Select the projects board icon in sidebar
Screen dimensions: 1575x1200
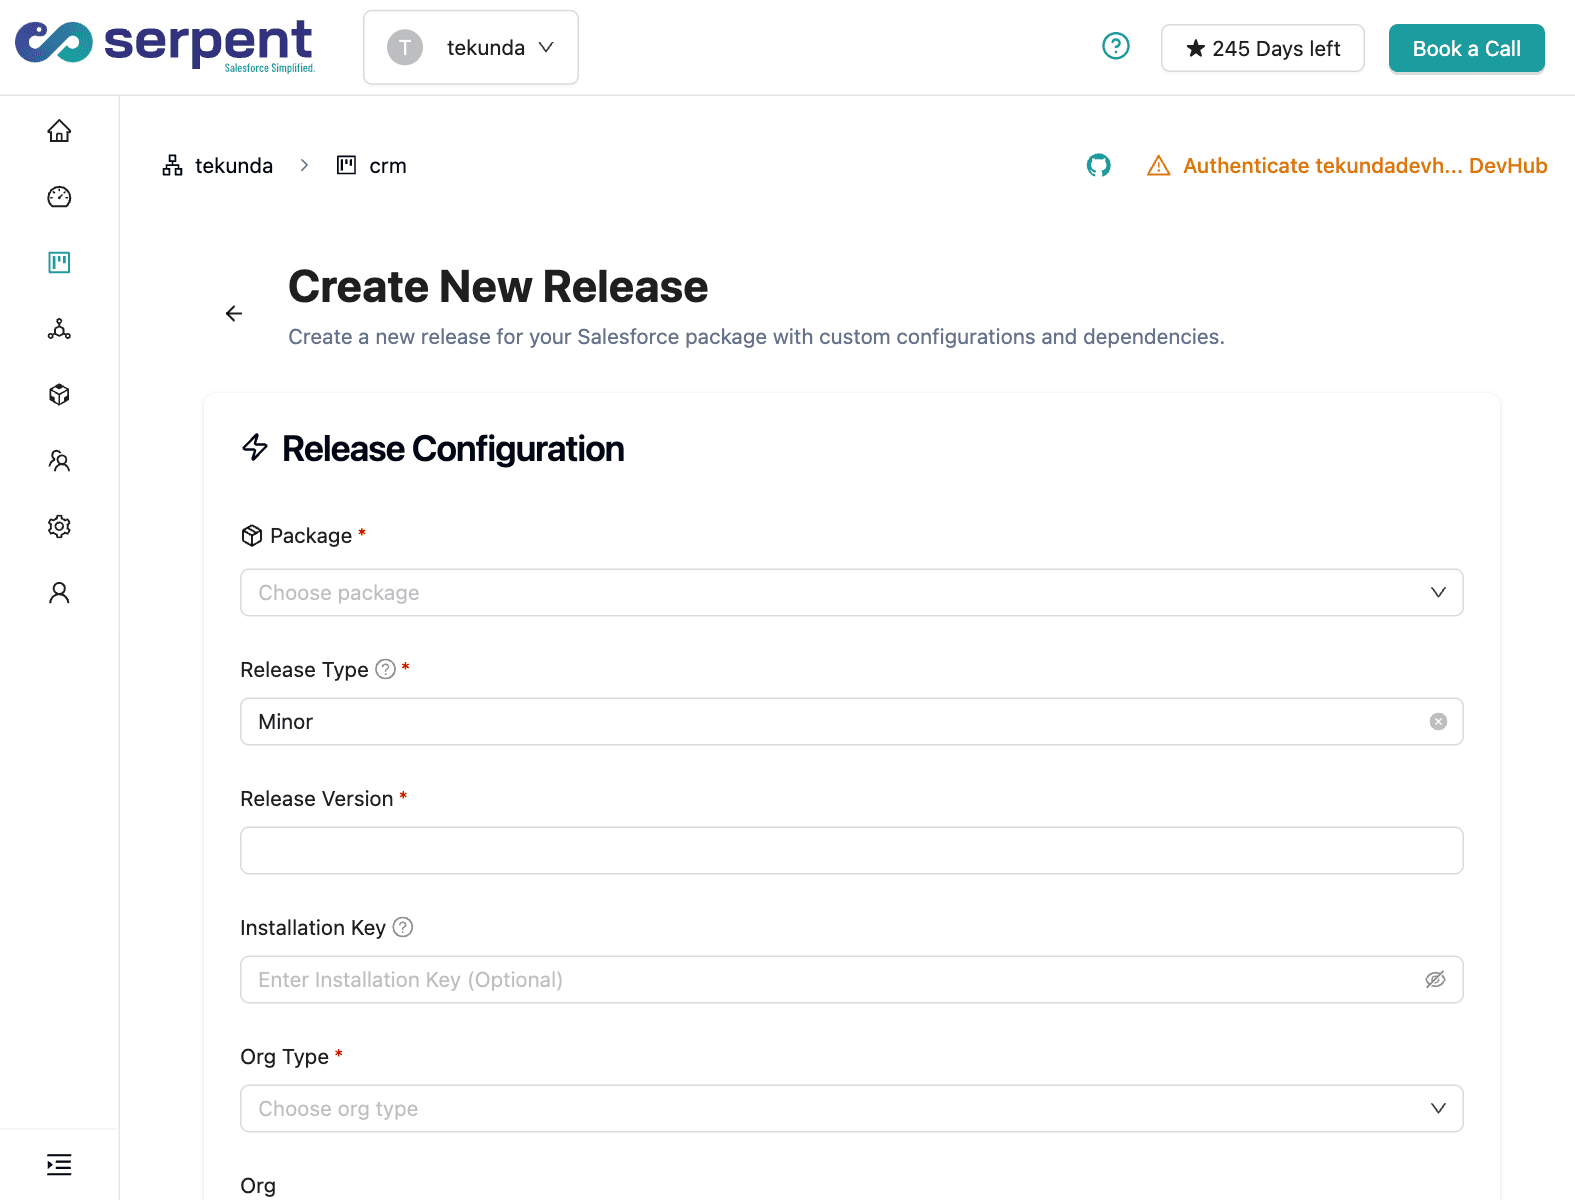pyautogui.click(x=59, y=263)
